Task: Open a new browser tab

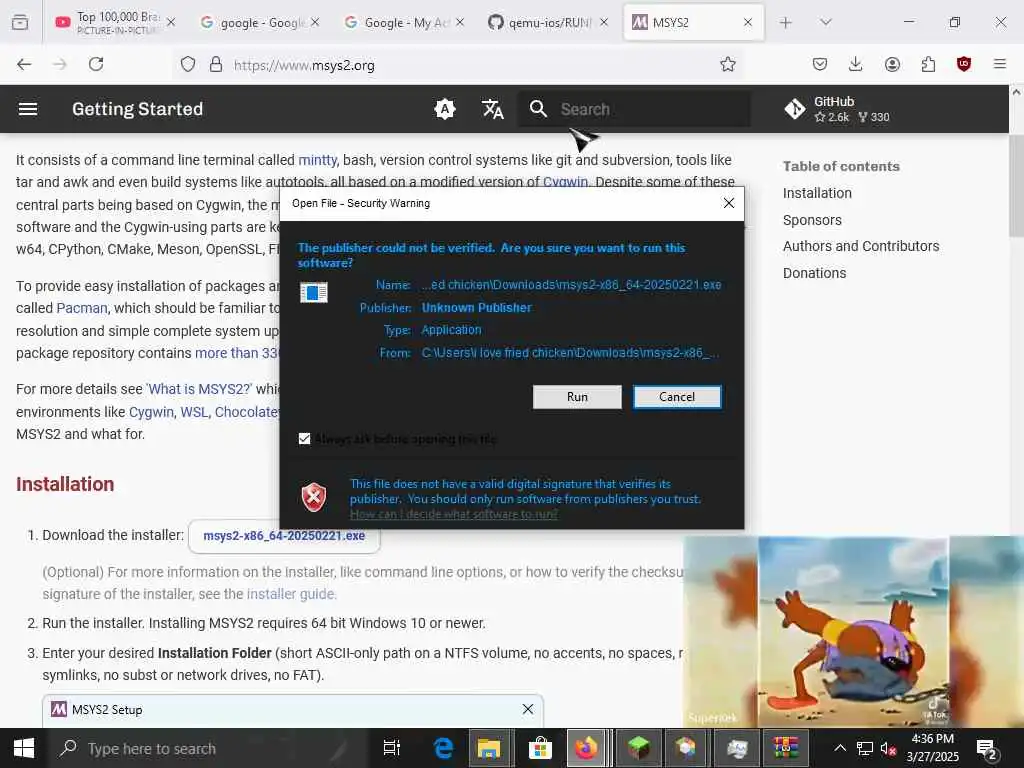Action: [786, 23]
